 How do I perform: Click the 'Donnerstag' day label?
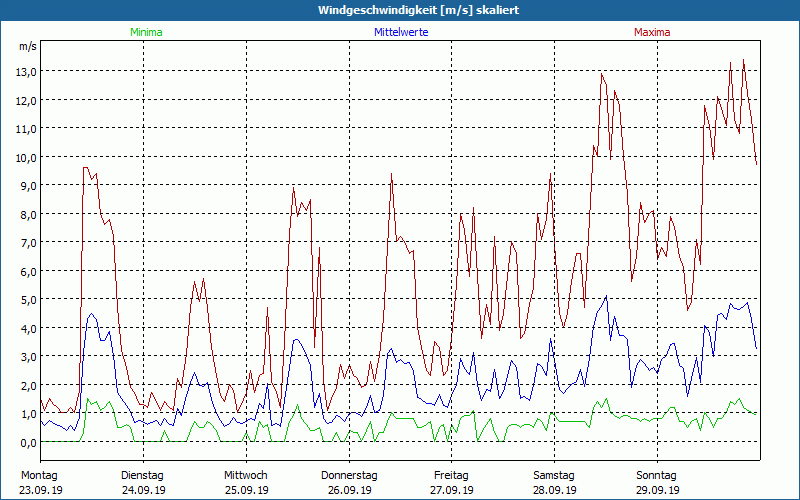(x=349, y=476)
